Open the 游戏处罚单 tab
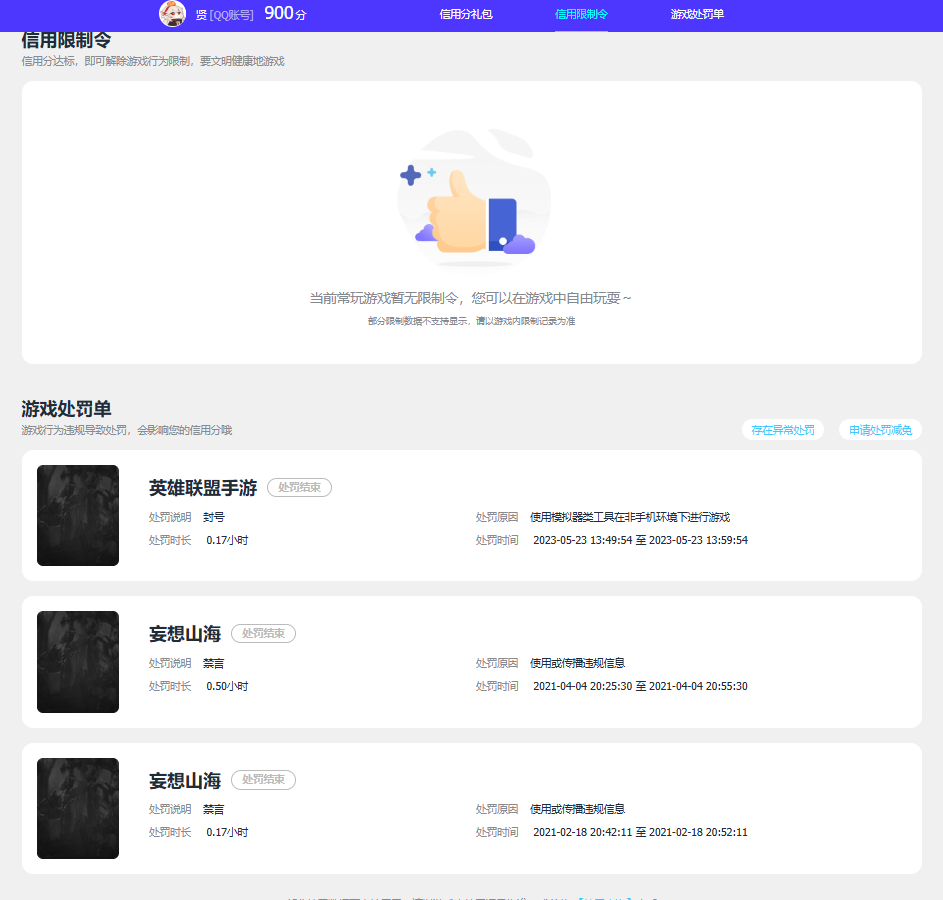This screenshot has width=943, height=900. pyautogui.click(x=697, y=16)
